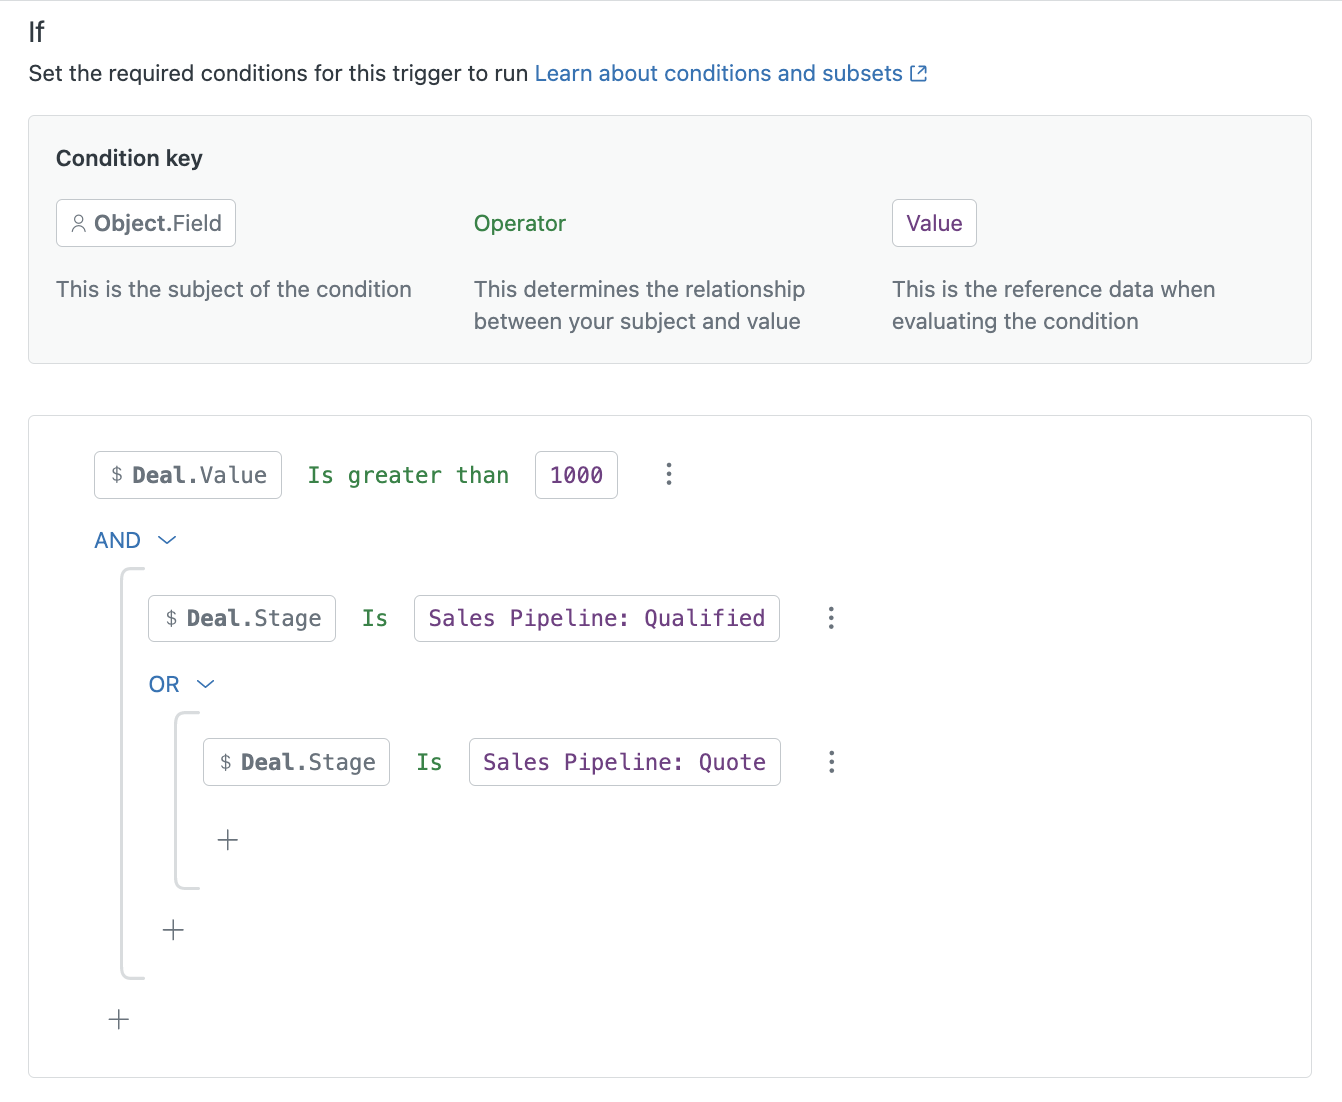
Task: Click the external link icon after subsets
Action: pos(919,74)
